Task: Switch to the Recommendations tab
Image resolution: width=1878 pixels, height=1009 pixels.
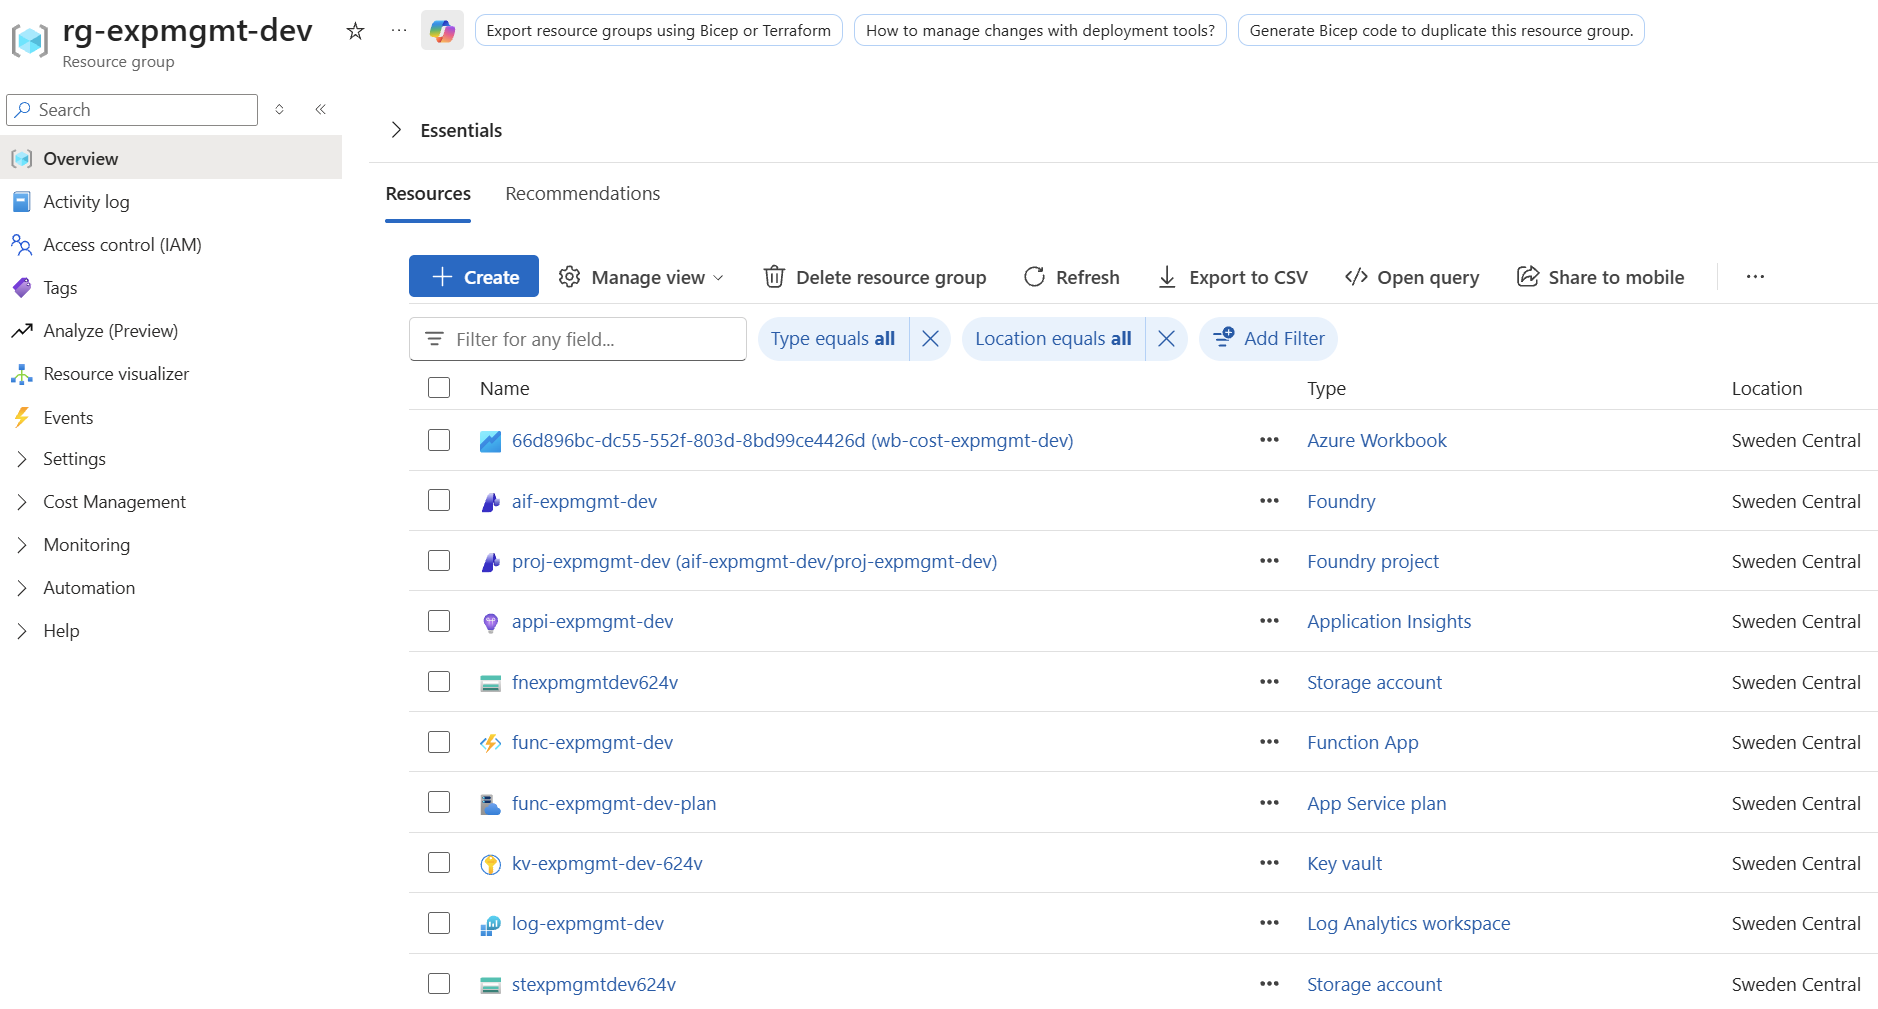Action: (x=582, y=194)
